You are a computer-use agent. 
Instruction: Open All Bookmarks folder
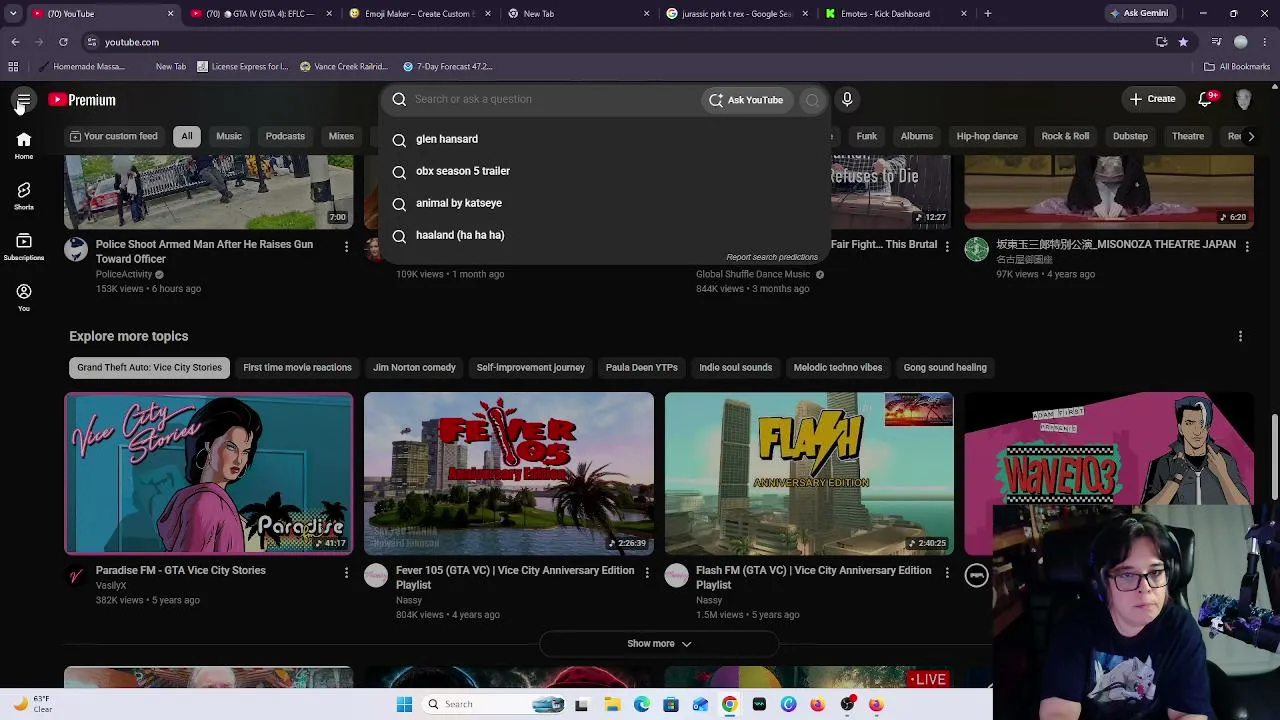pos(1237,67)
